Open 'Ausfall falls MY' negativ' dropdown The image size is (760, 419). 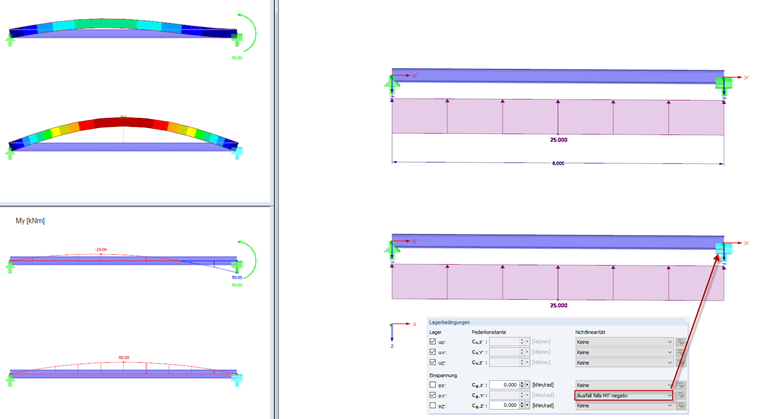[624, 396]
